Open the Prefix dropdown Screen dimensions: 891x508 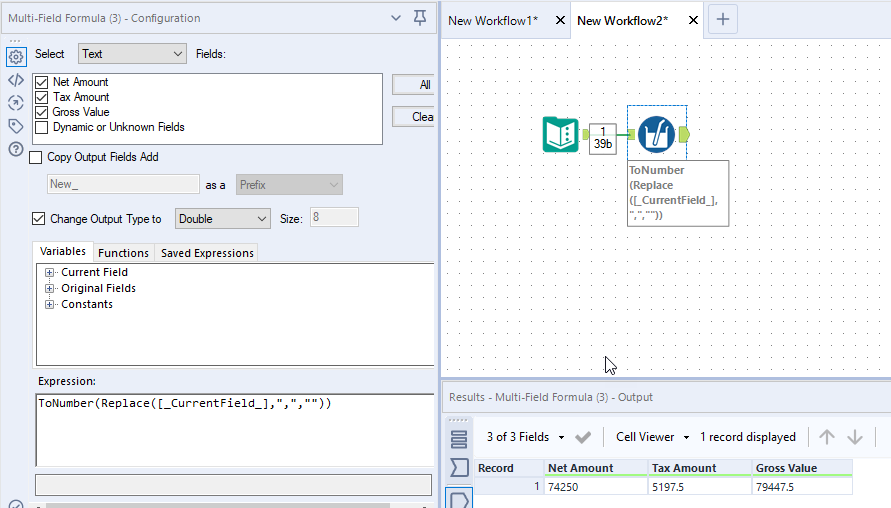pos(289,185)
